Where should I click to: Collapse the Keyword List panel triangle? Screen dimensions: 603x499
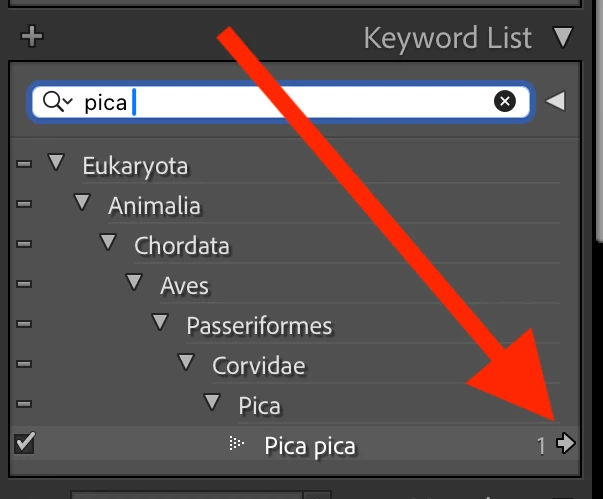(564, 38)
